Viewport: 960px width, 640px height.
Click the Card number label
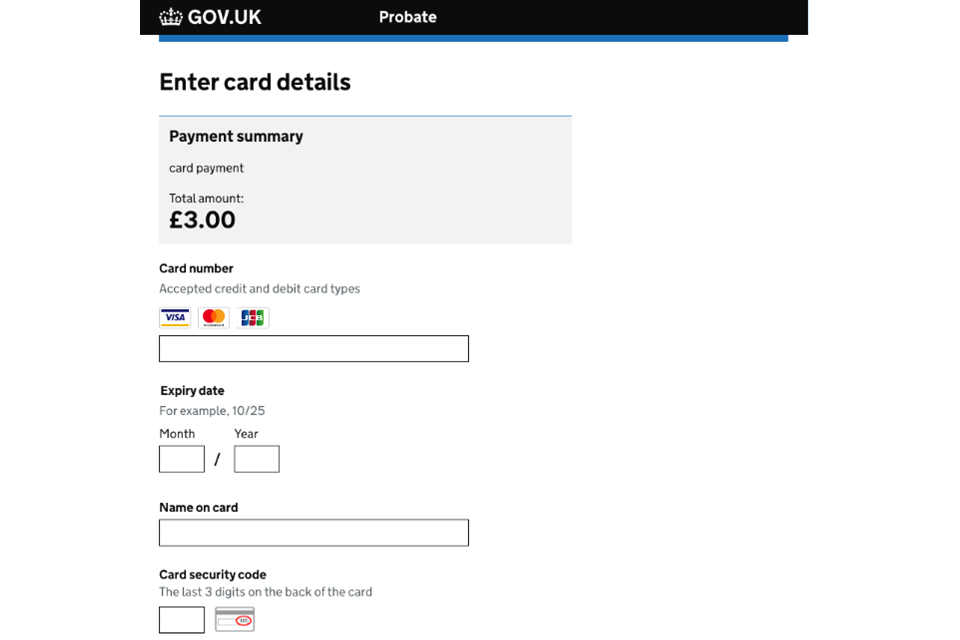point(196,269)
